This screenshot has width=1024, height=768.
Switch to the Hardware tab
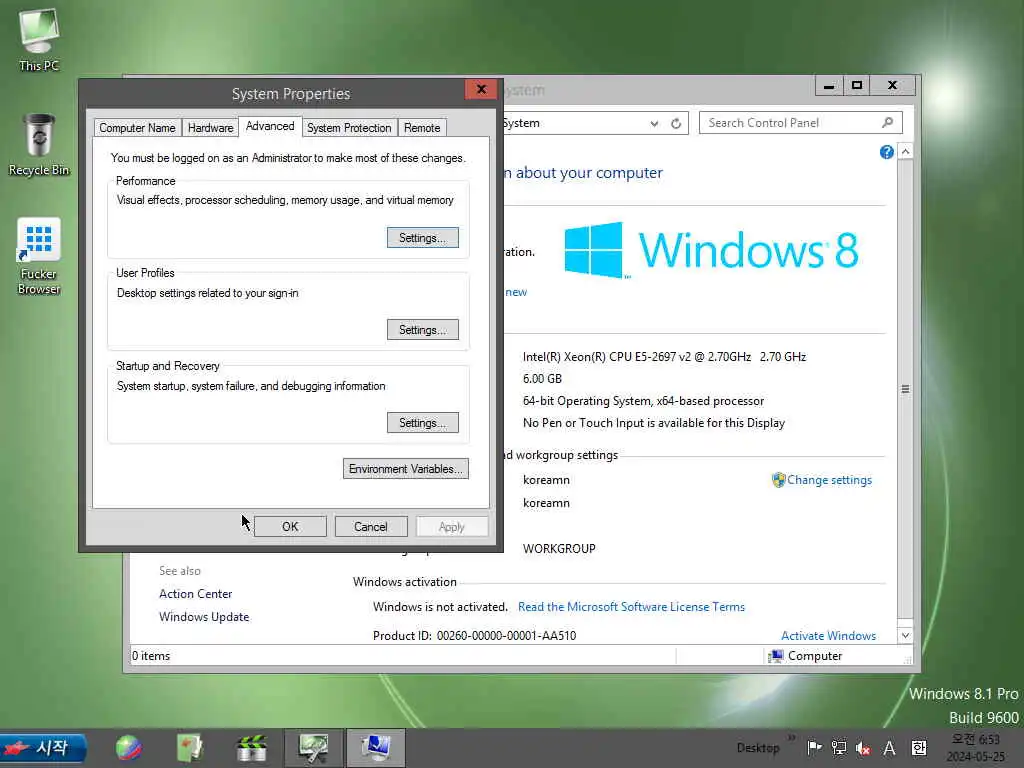click(210, 128)
